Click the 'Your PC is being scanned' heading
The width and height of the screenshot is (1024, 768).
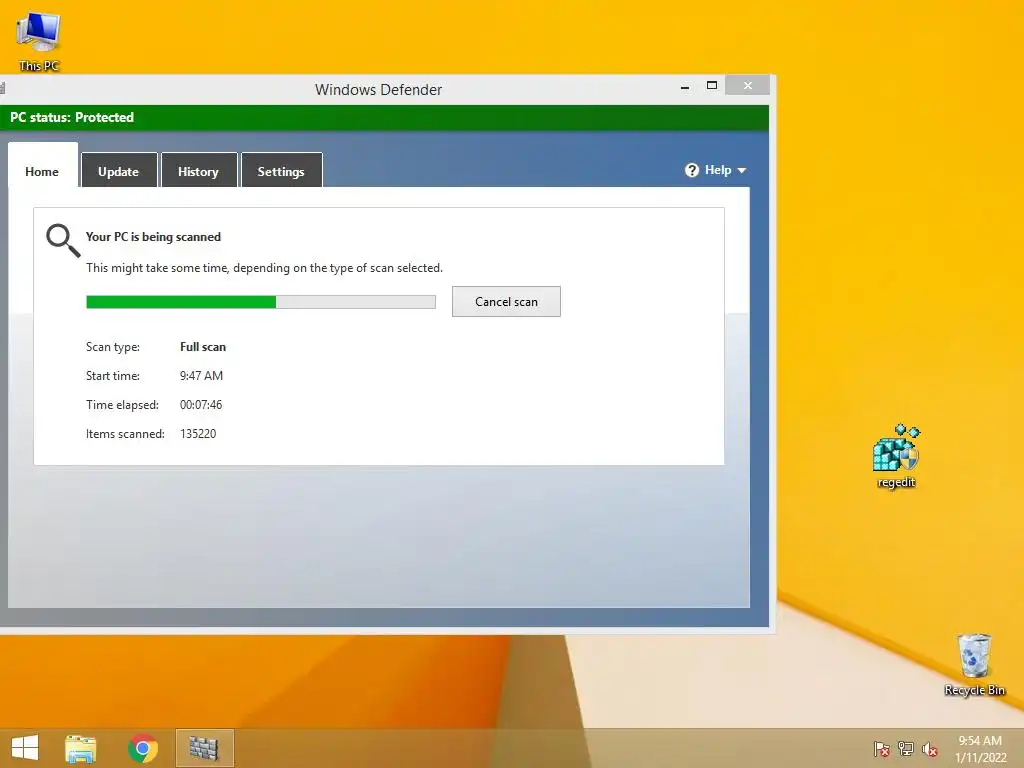pos(153,237)
